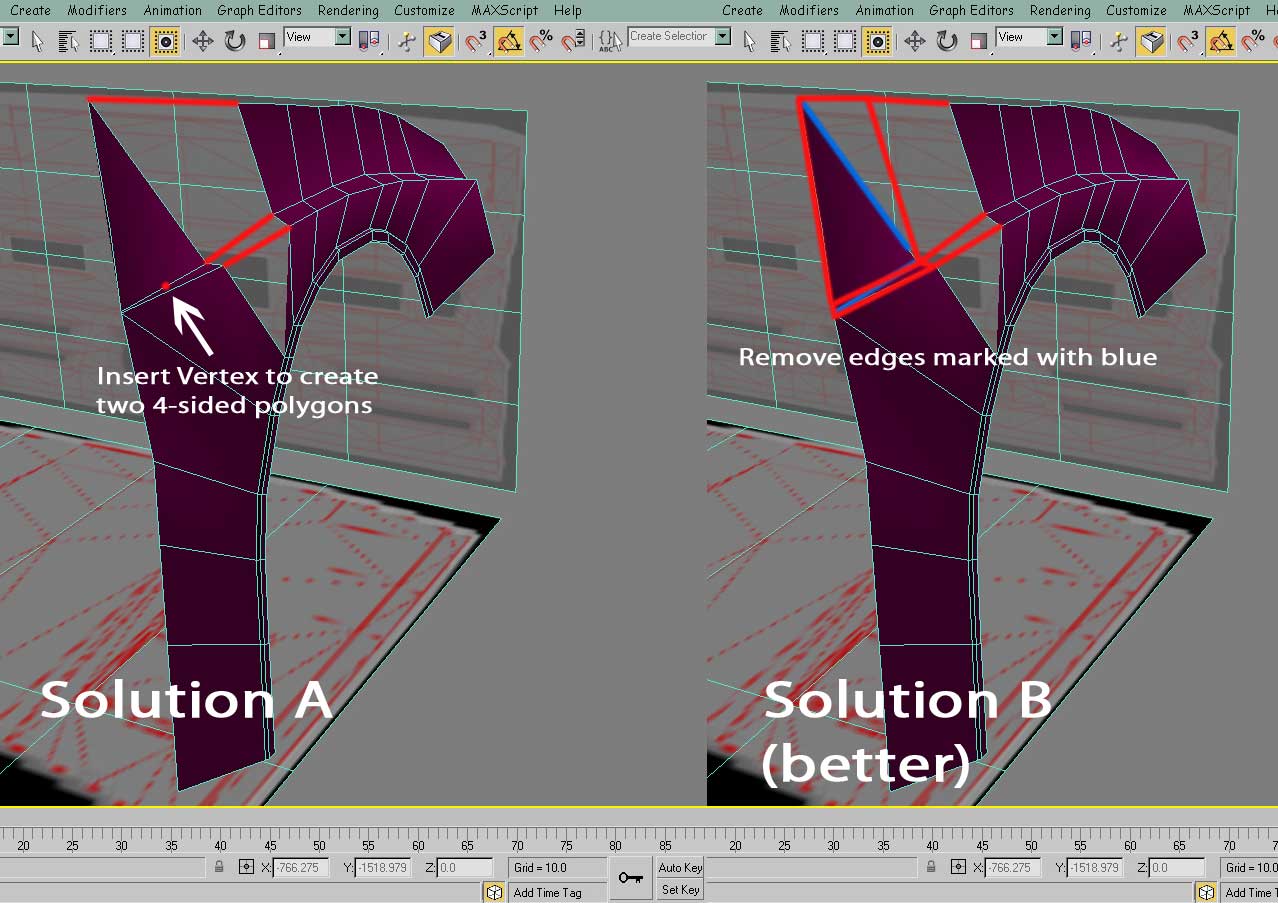Viewport: 1278px width, 903px height.
Task: Expand selection filter dropdown at far left of toolbar
Action: coord(11,37)
